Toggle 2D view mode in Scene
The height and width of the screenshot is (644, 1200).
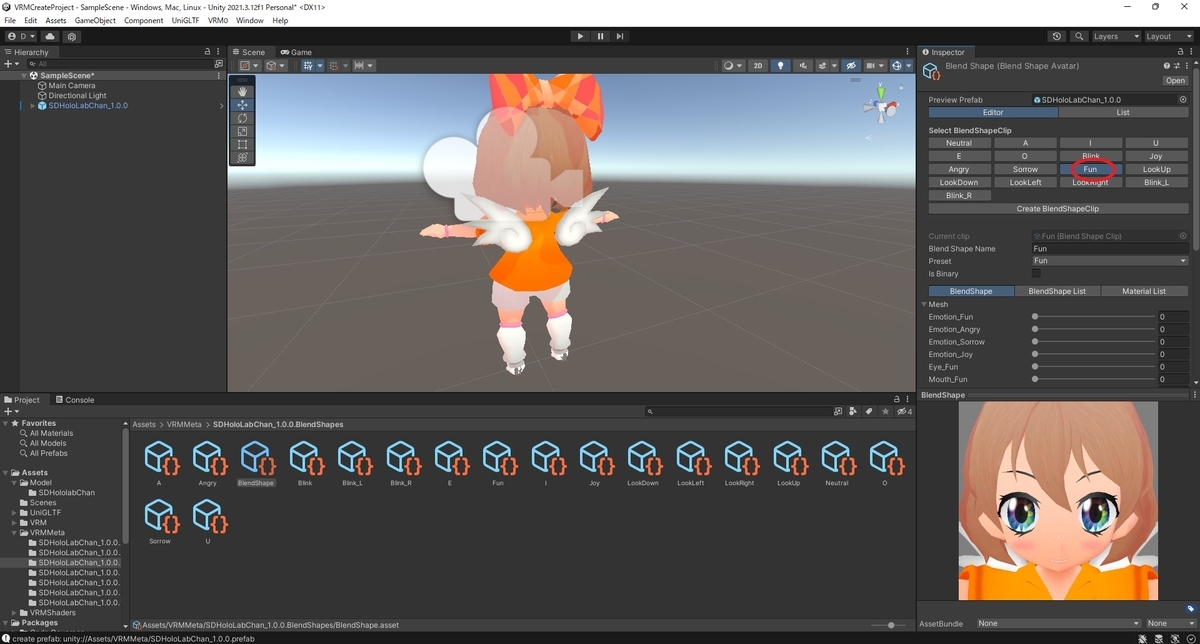(x=759, y=66)
